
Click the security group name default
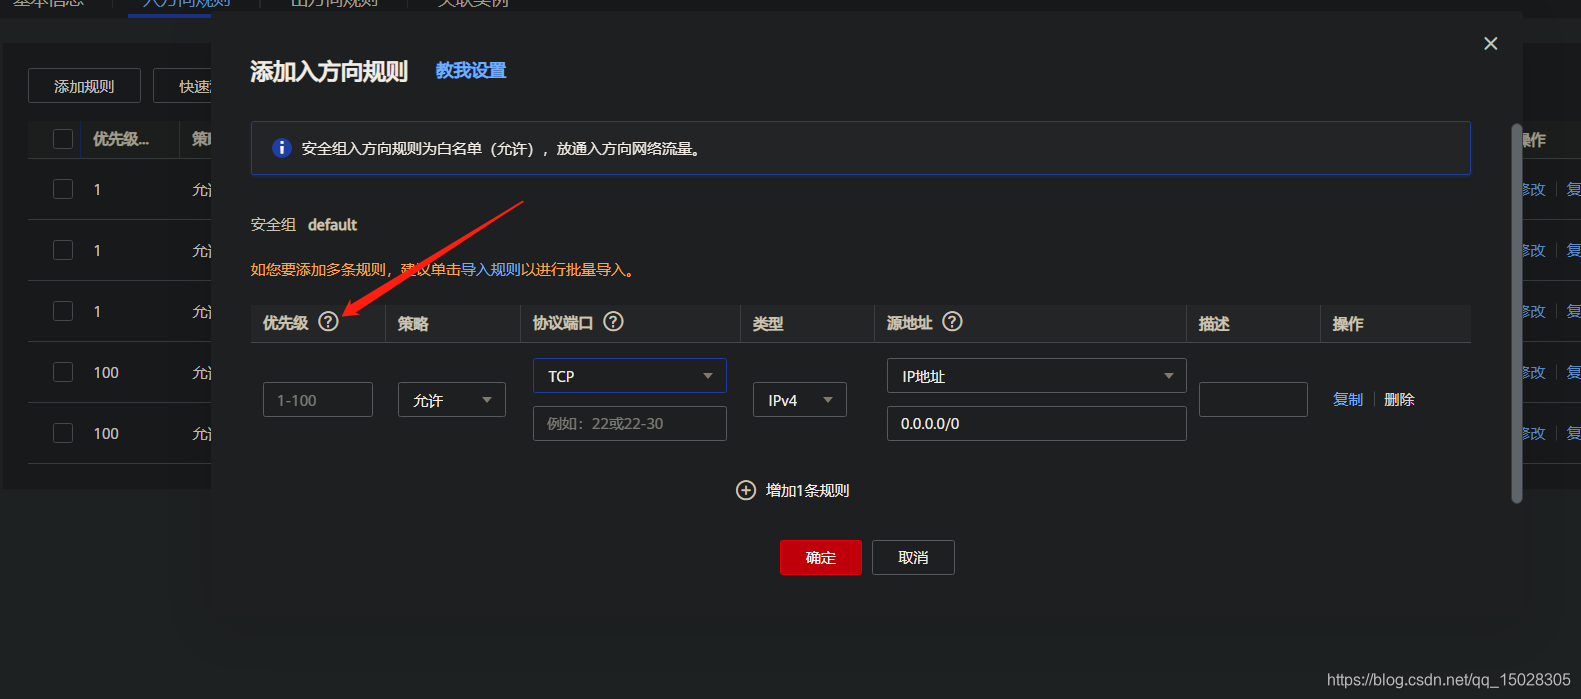pyautogui.click(x=332, y=225)
